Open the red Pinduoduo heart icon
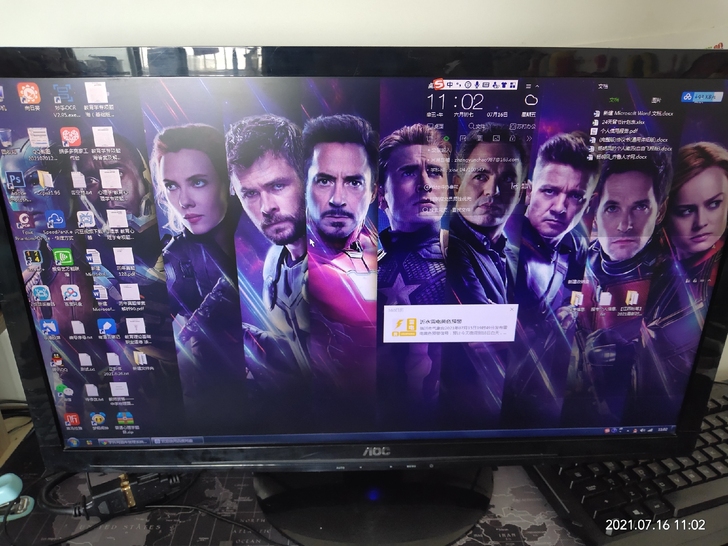 (71, 136)
